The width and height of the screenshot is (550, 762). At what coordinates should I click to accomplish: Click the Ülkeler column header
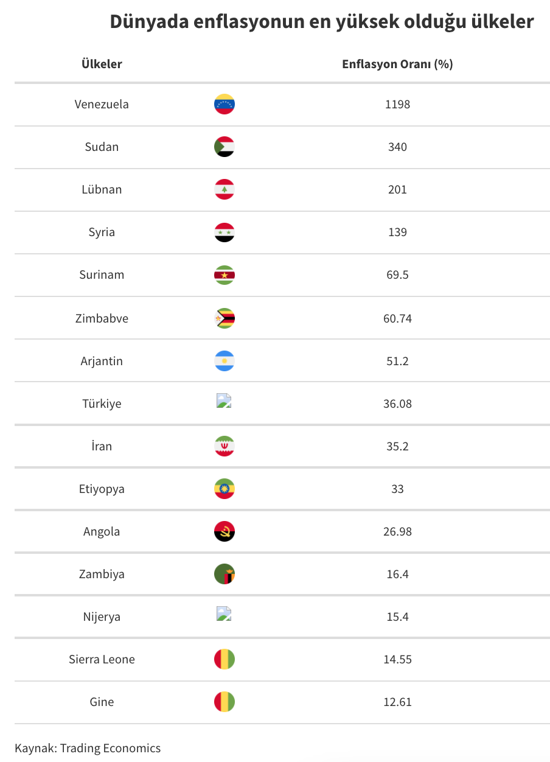pos(102,64)
